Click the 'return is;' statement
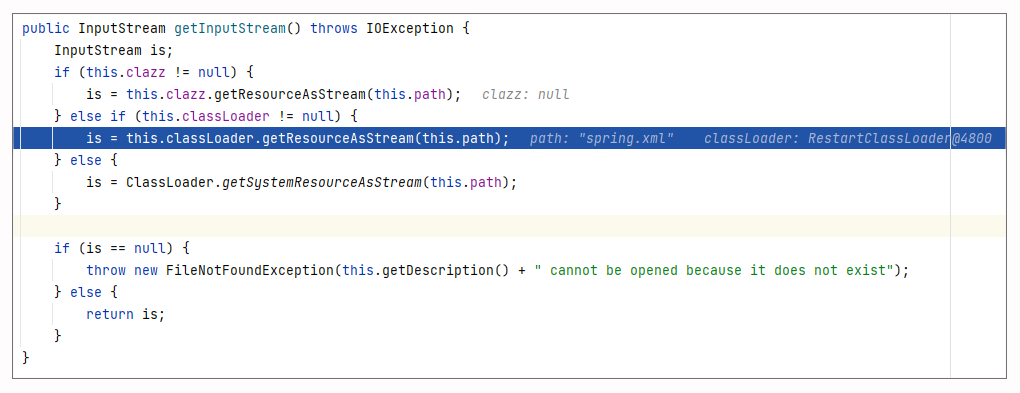 click(x=126, y=314)
